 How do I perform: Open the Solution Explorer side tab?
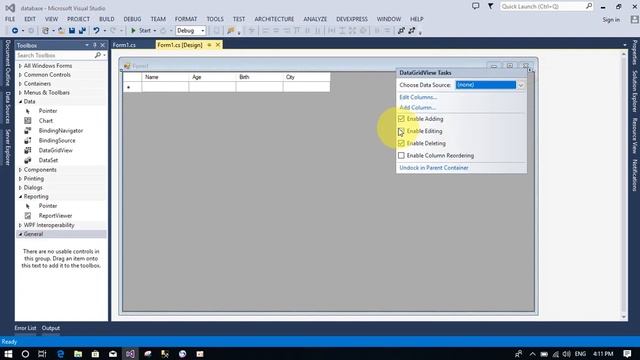635,91
